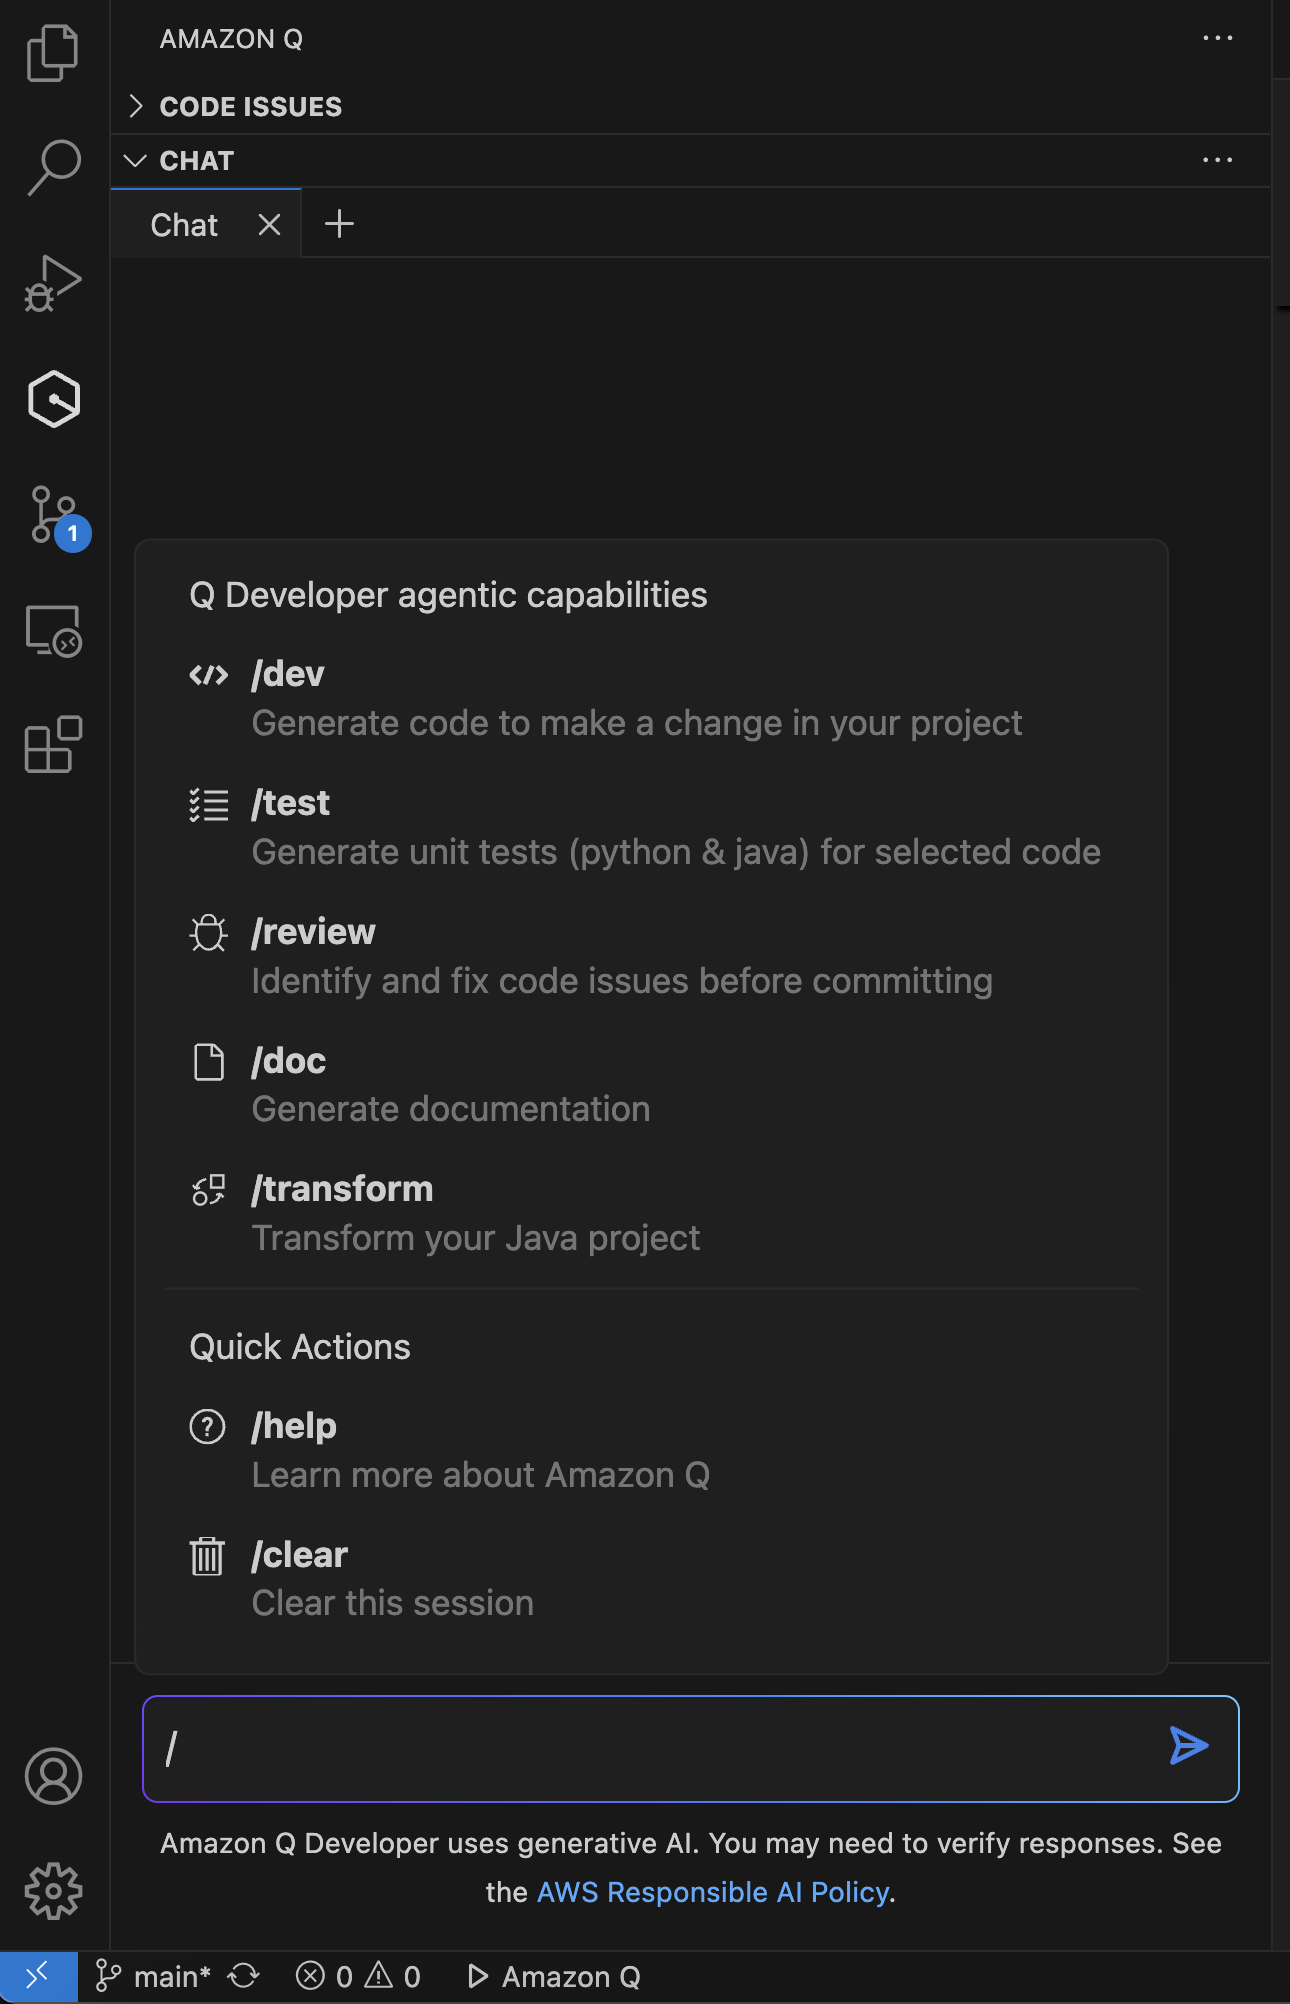The image size is (1290, 2004).
Task: Collapse the CHAT section
Action: [196, 161]
